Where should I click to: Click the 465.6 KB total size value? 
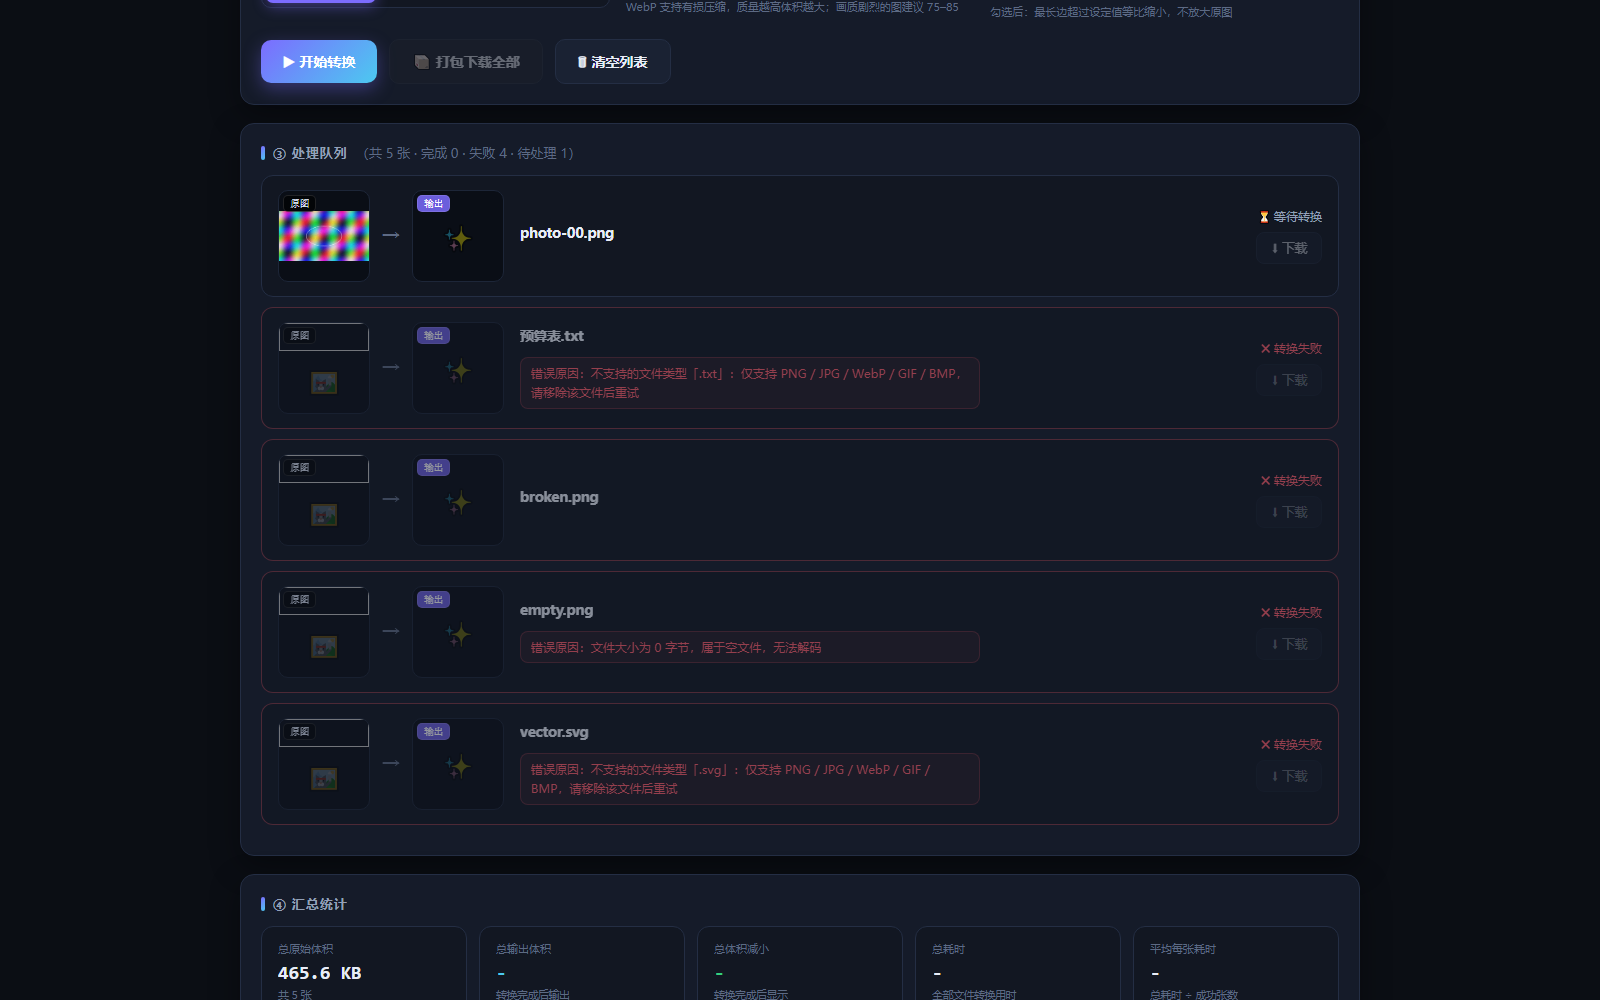(320, 973)
